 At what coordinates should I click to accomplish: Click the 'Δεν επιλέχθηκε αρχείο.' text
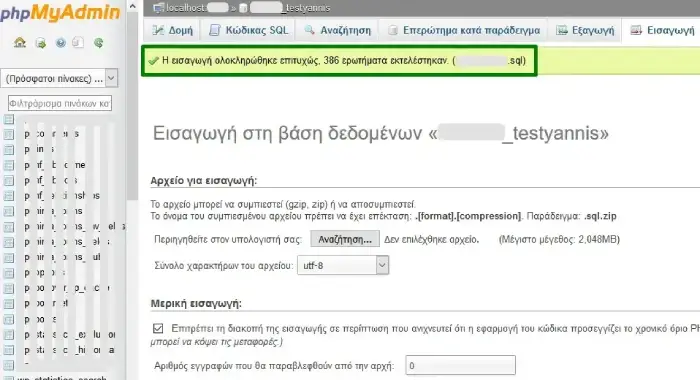coord(431,240)
